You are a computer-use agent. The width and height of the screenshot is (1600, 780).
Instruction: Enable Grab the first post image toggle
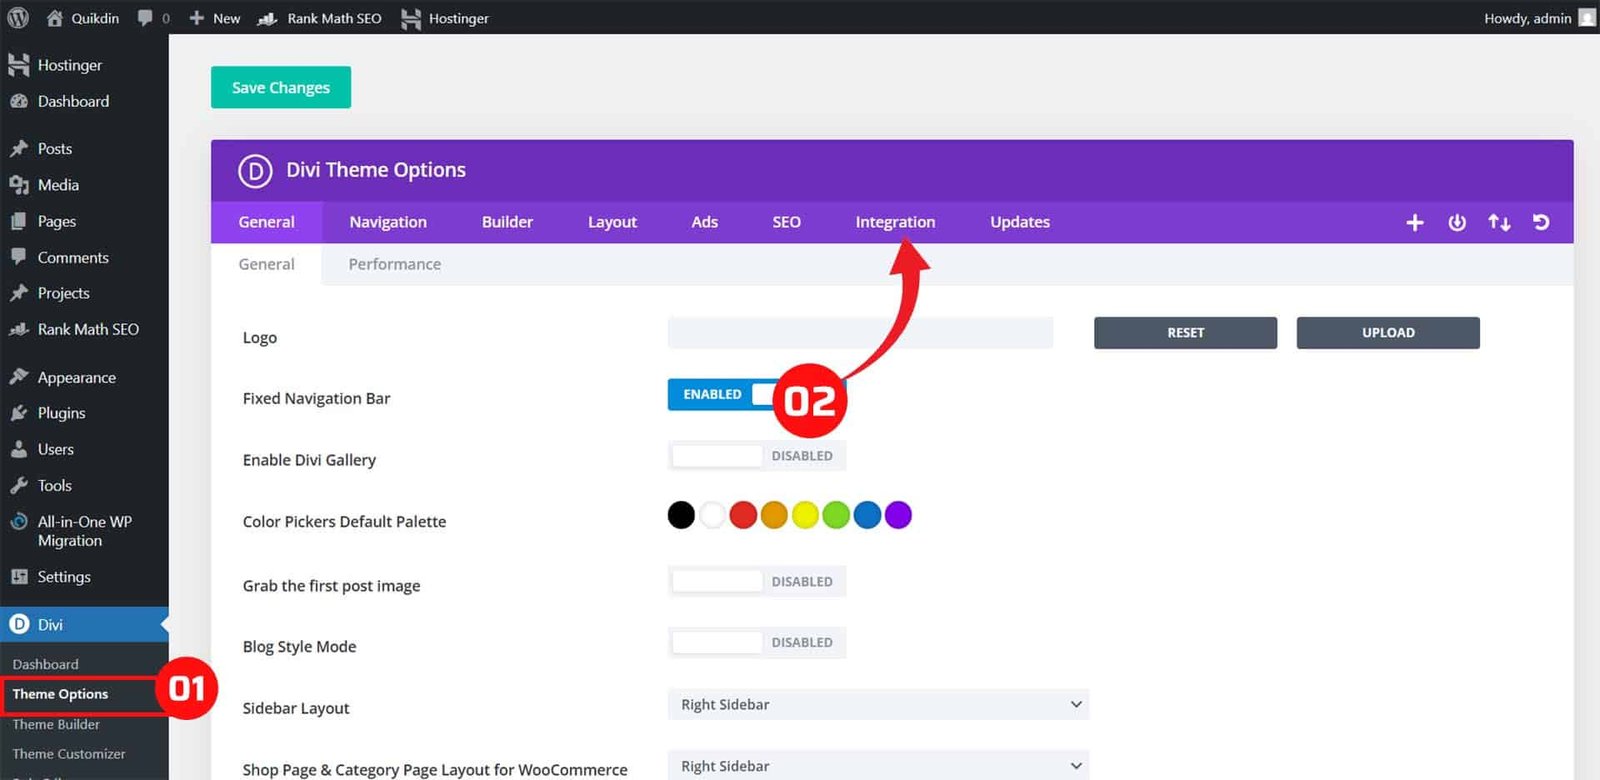click(757, 581)
